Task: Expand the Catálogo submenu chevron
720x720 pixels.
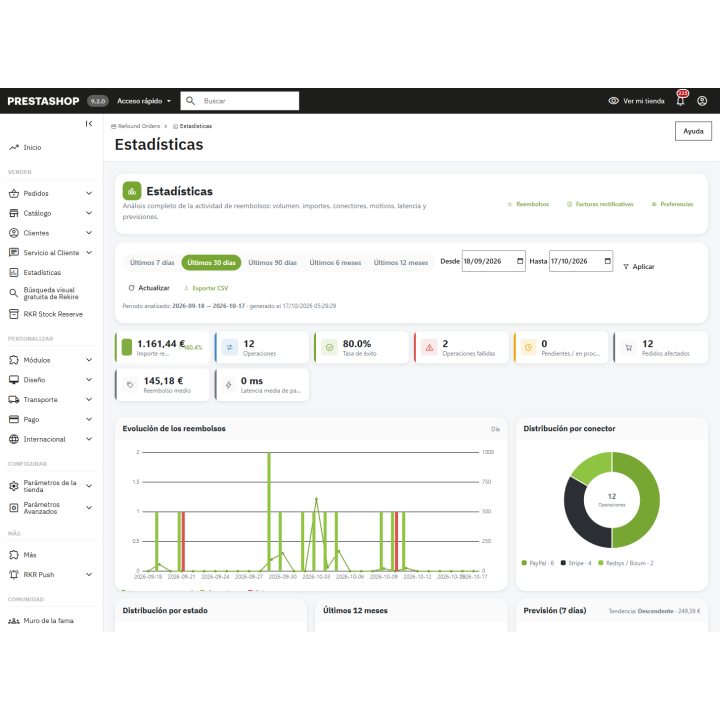Action: coord(89,213)
